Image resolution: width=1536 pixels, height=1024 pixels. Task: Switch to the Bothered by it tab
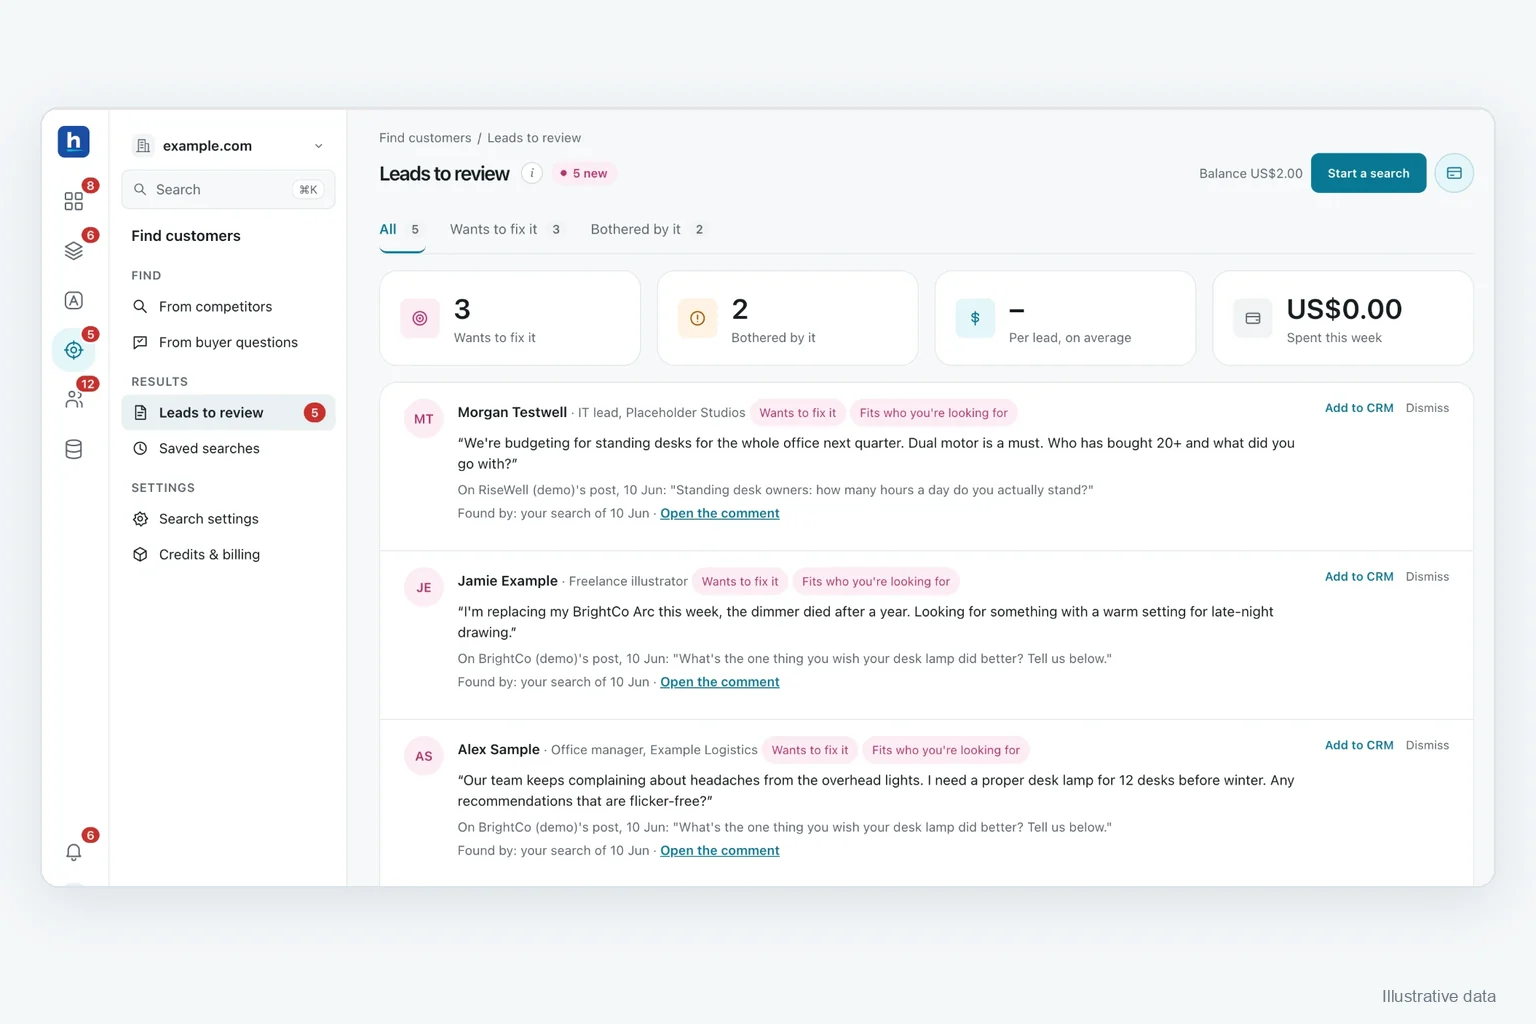649,230
